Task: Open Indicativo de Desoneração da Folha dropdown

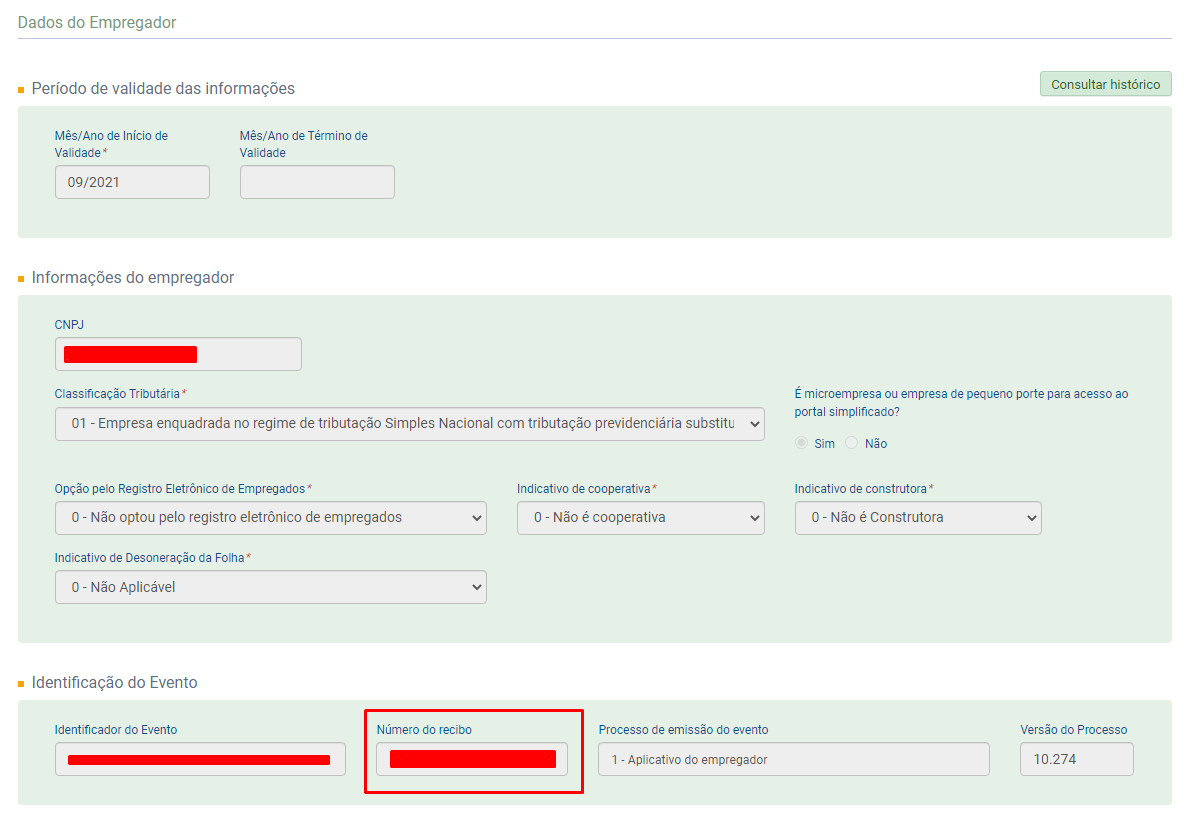Action: [270, 587]
